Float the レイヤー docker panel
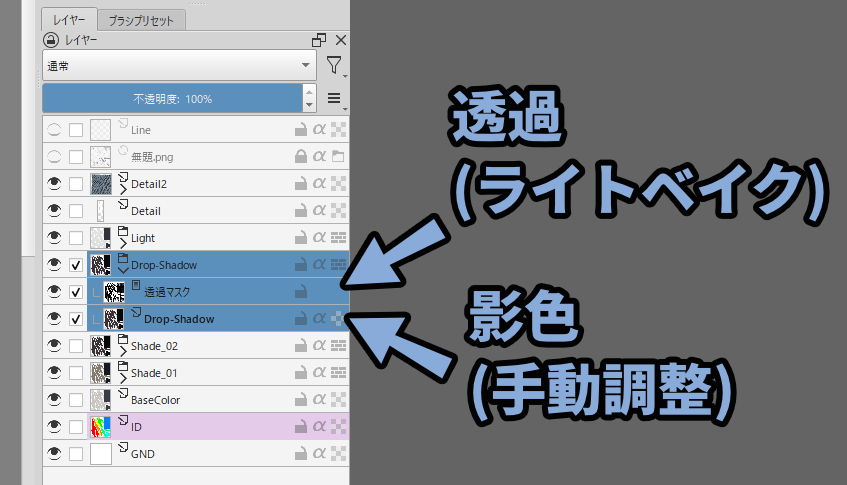Image resolution: width=847 pixels, height=485 pixels. pyautogui.click(x=319, y=40)
